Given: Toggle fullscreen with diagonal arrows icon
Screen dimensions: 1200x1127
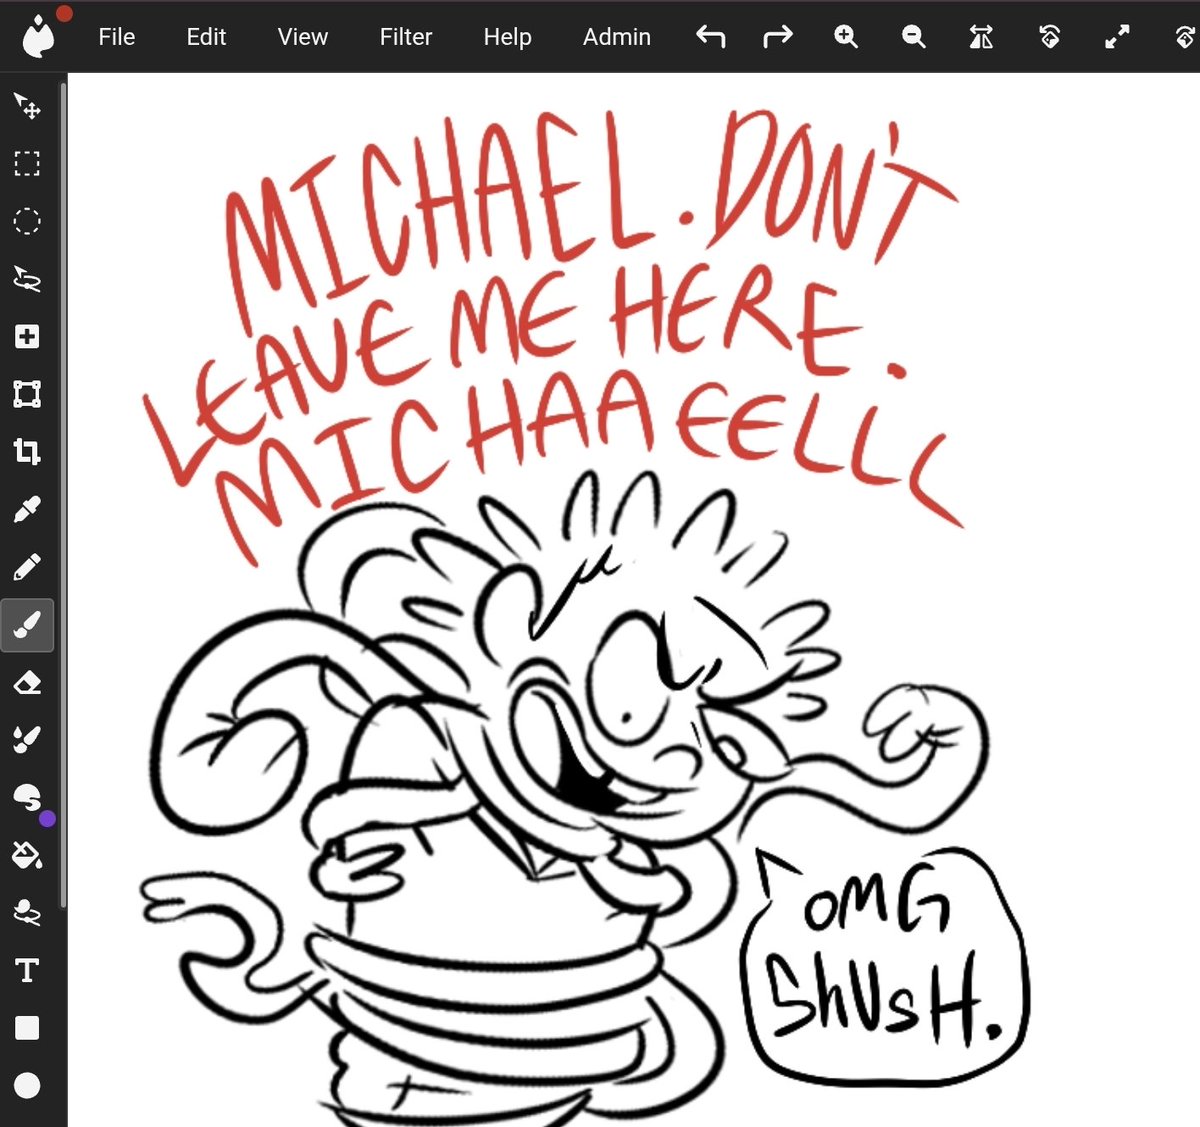Looking at the screenshot, I should point(1117,37).
